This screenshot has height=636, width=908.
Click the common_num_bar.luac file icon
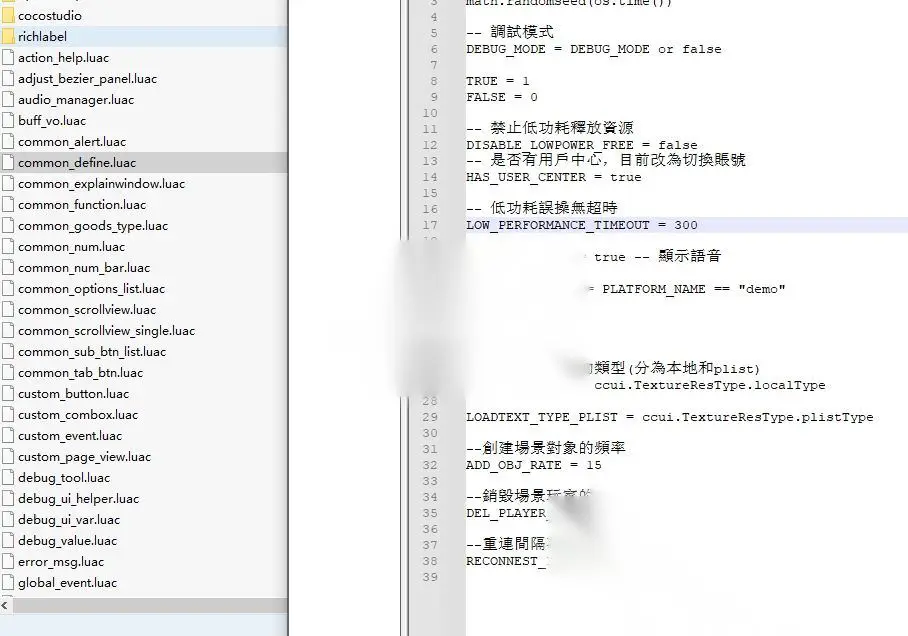coord(8,268)
